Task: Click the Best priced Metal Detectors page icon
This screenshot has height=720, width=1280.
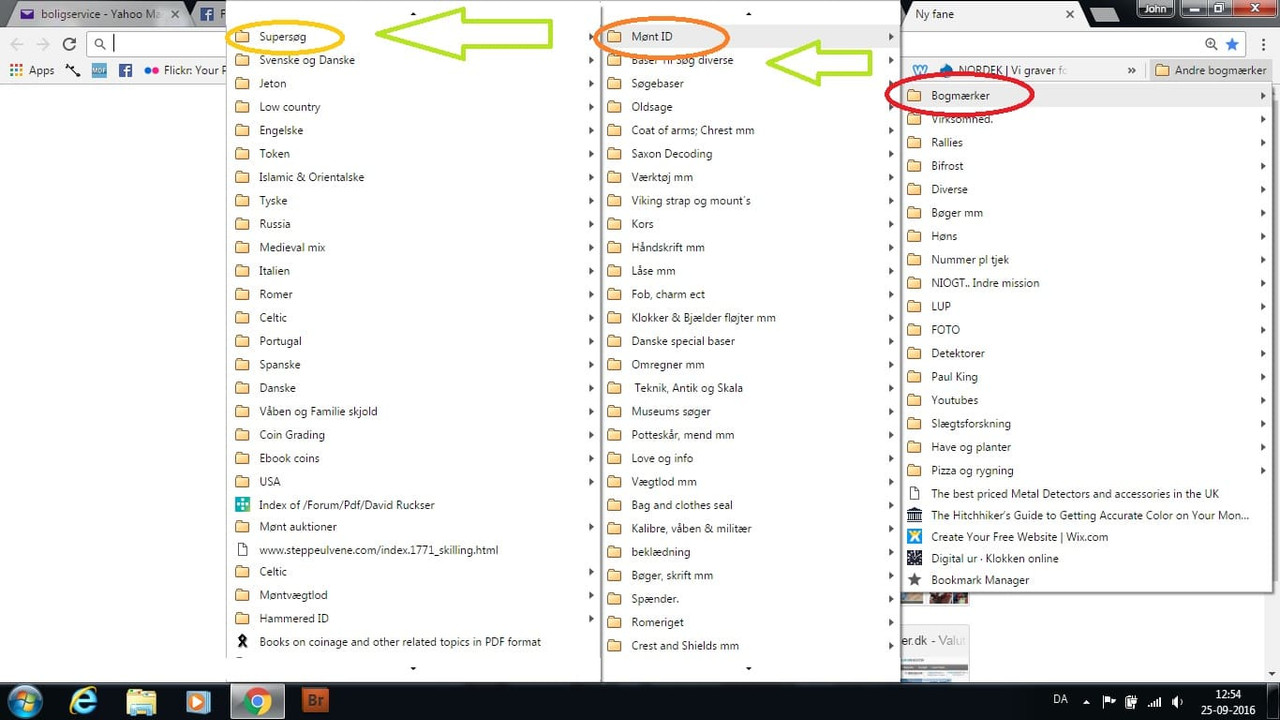Action: (x=914, y=494)
